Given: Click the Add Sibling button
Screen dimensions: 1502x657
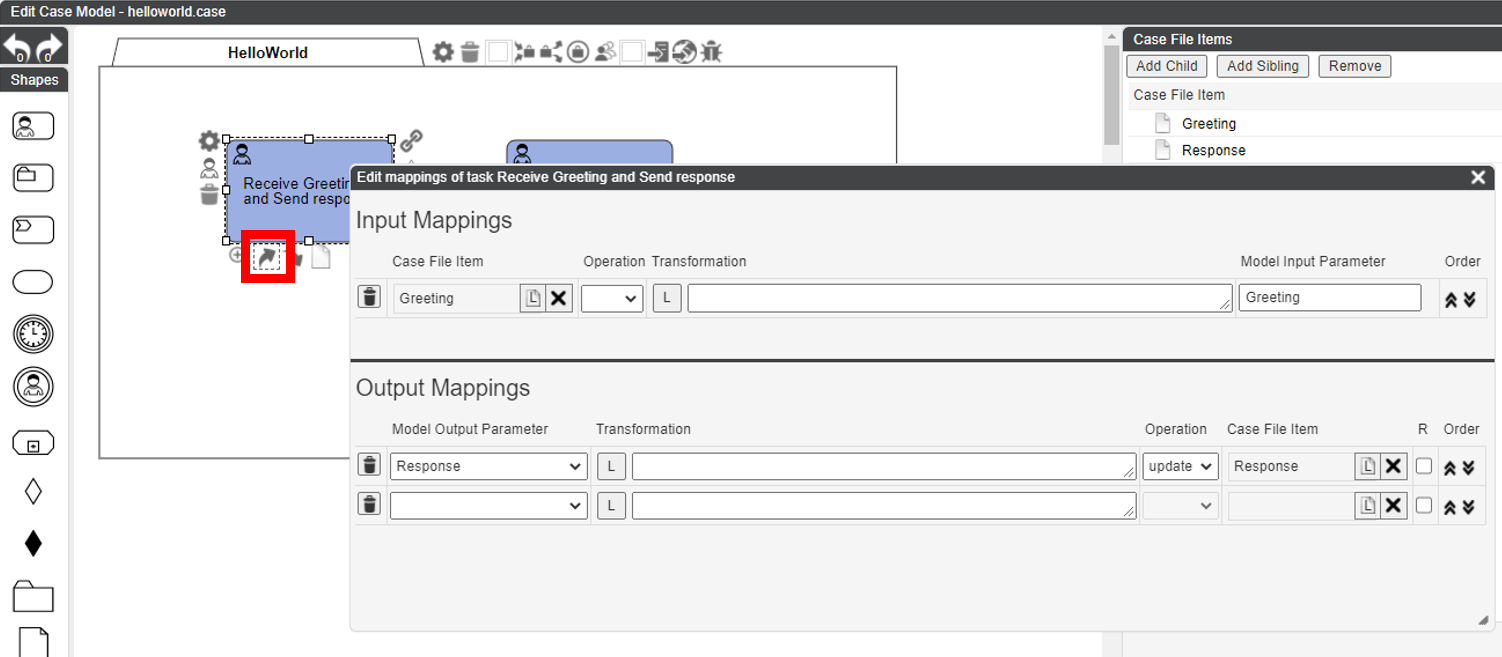Looking at the screenshot, I should (x=1263, y=66).
